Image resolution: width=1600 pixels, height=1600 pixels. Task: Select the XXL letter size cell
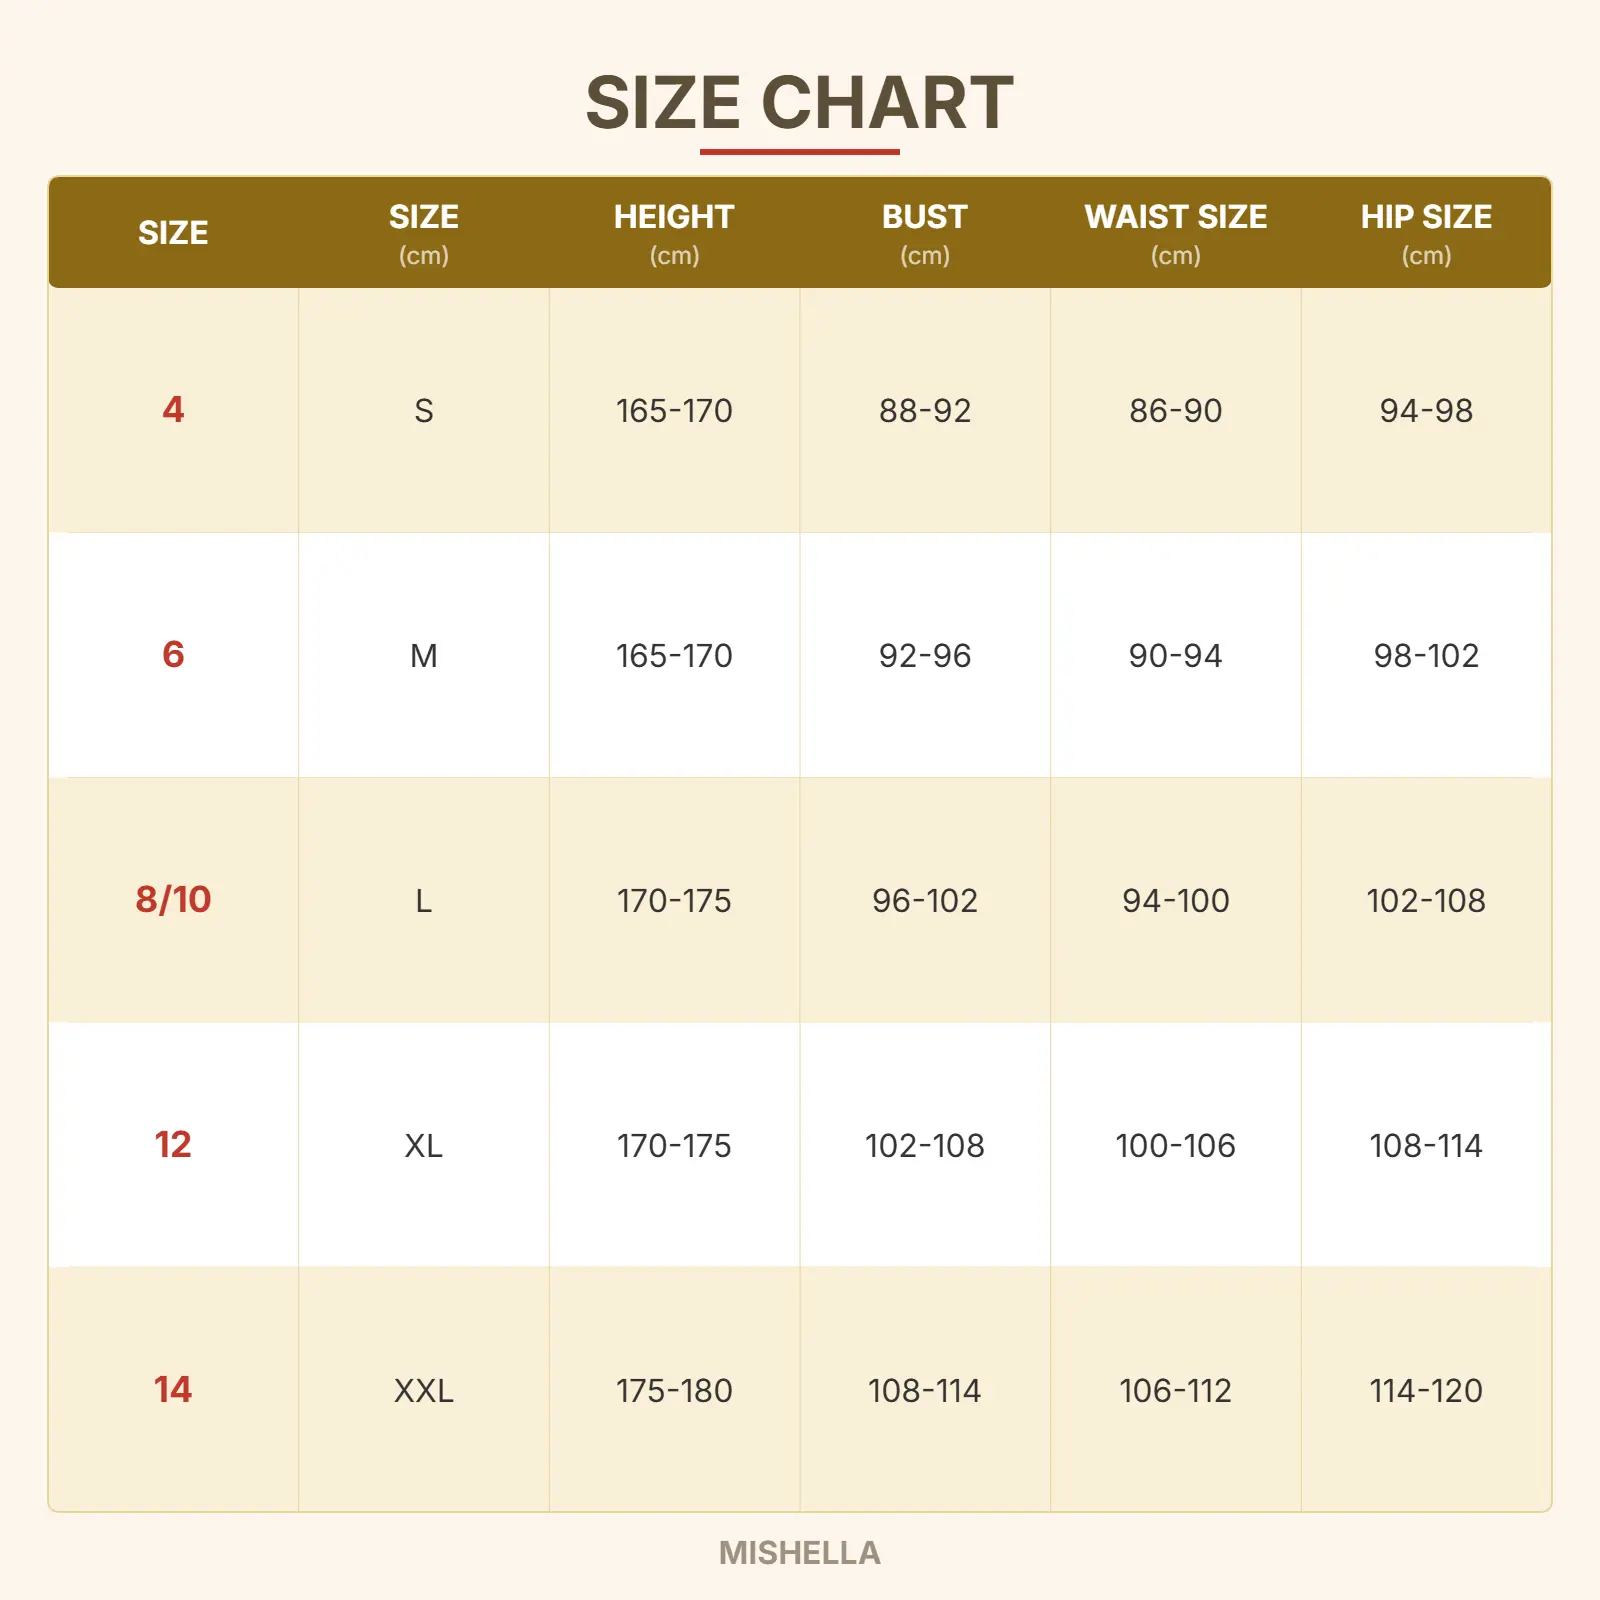424,1390
